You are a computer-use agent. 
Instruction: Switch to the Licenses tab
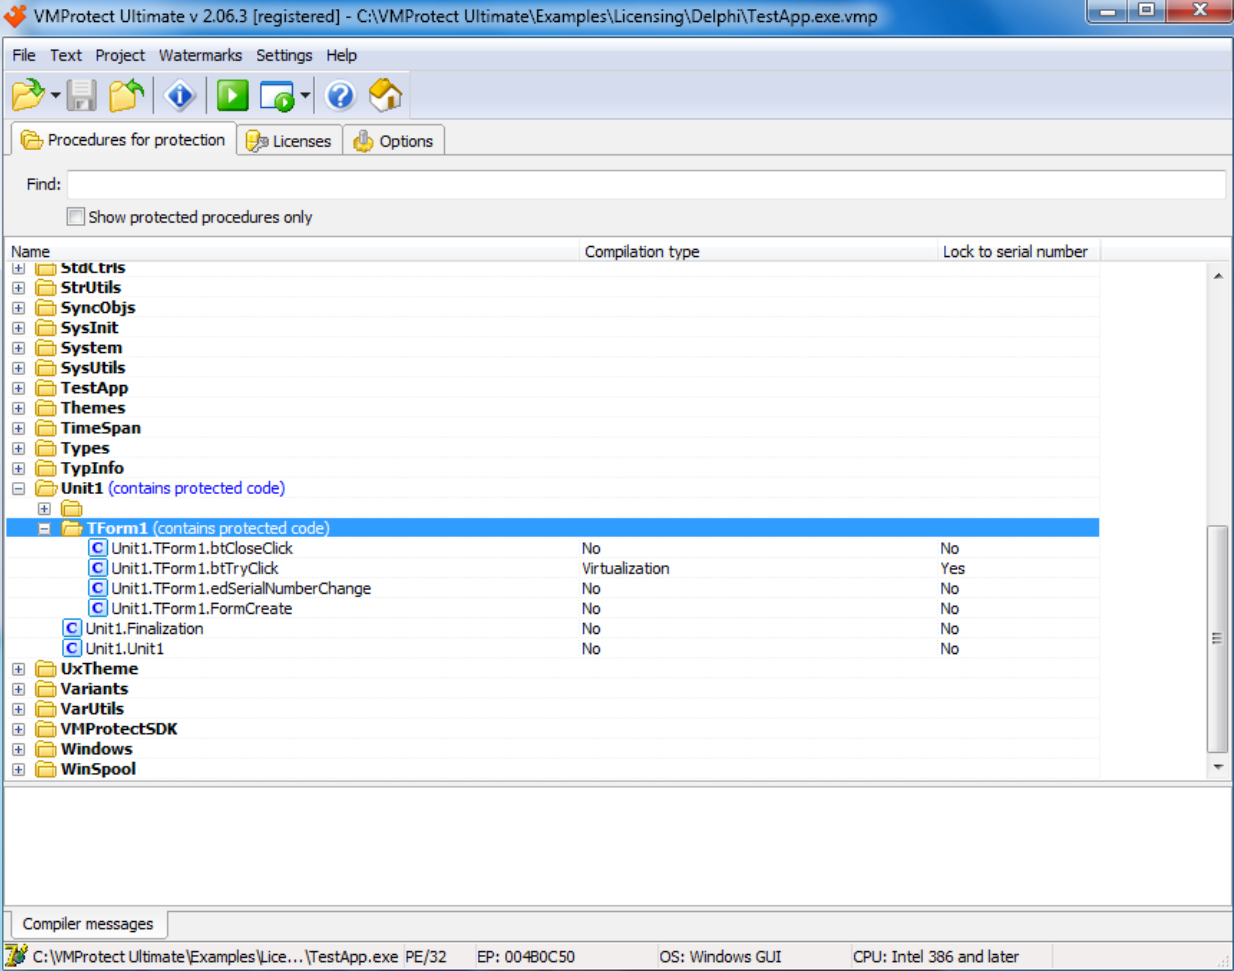point(289,141)
